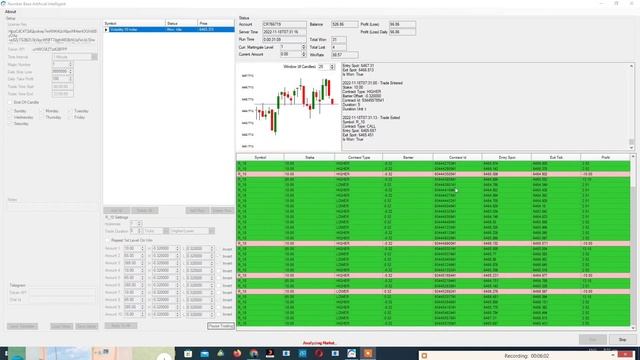Click Profit column header in trades table
640x360 pixels.
coord(605,157)
